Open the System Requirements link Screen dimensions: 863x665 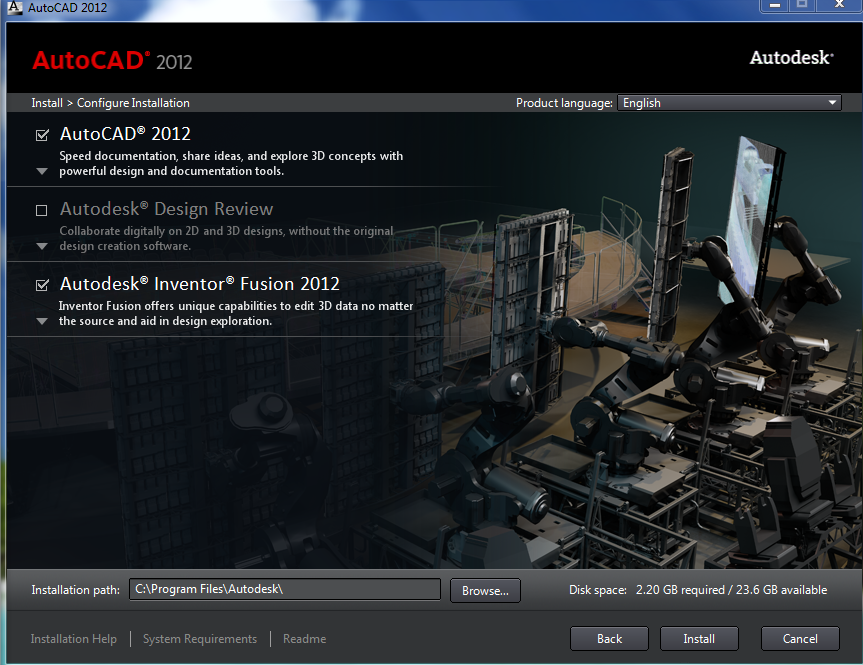coord(200,639)
